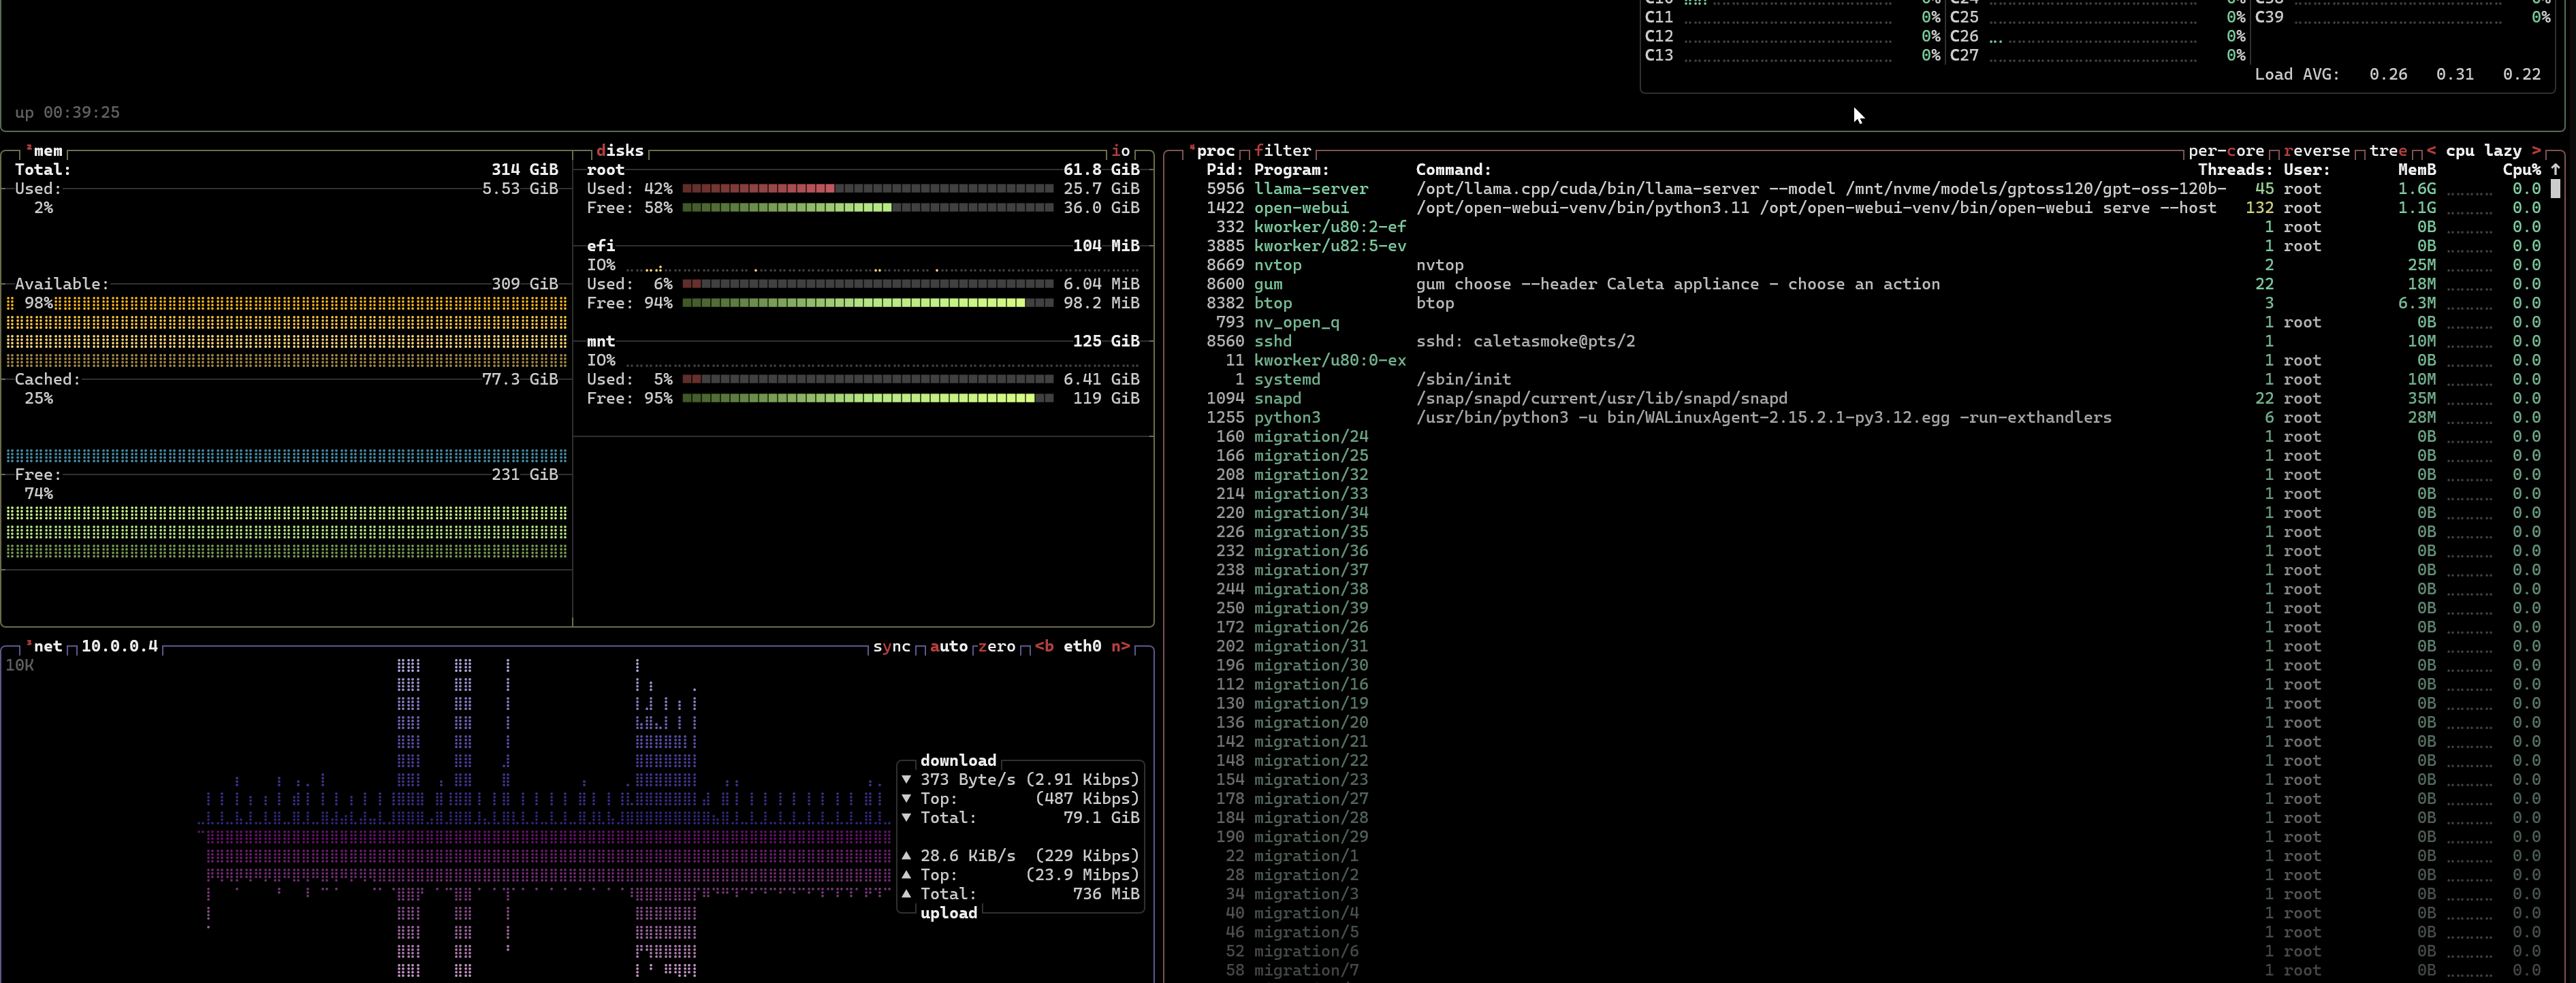
Task: Click the eth0 interface label
Action: coord(1082,647)
